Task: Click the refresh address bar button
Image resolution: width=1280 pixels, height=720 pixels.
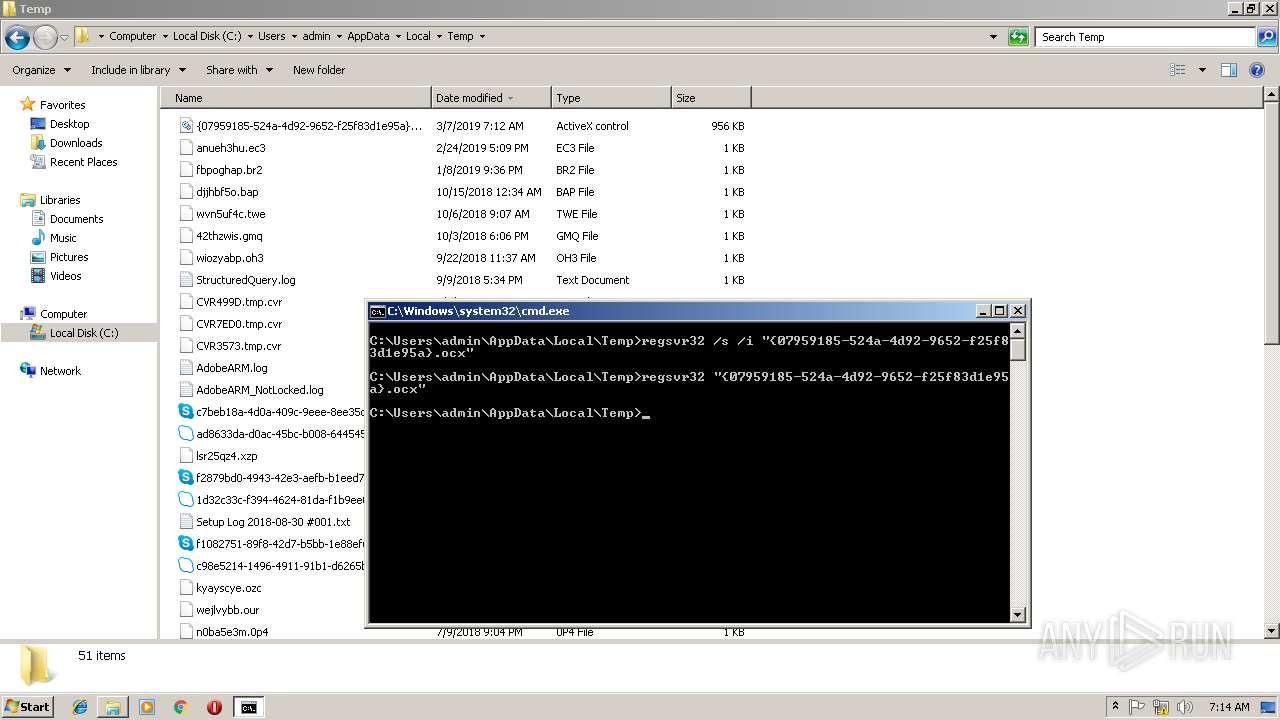Action: (x=1018, y=37)
